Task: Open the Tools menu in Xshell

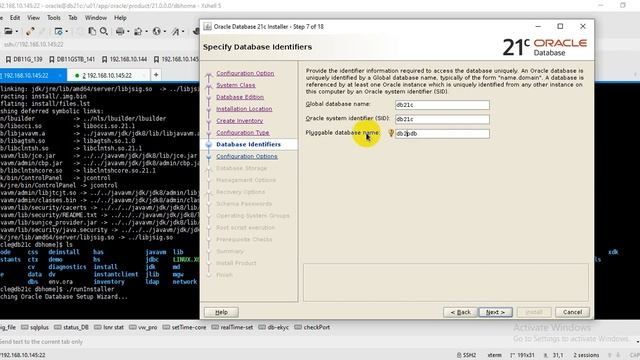Action: 53,18
